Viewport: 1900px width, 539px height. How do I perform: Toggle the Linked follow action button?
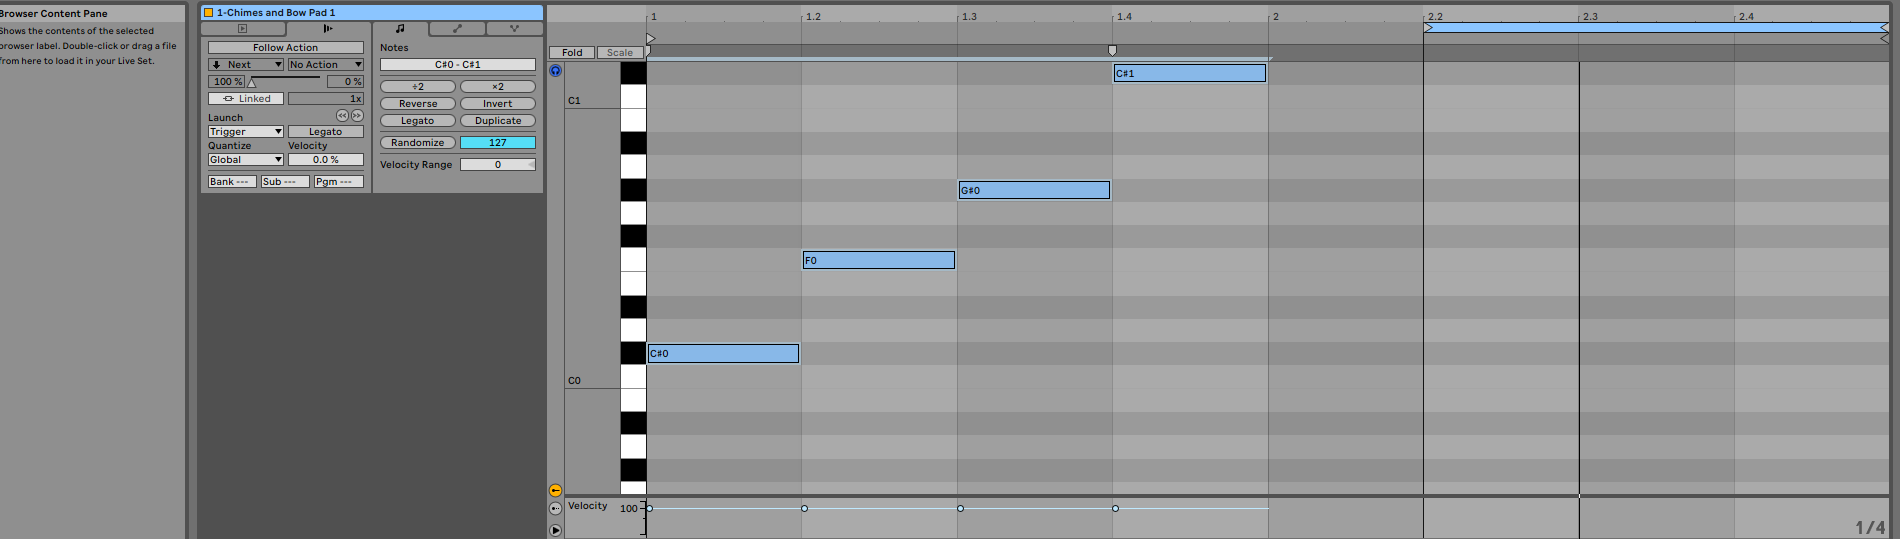tap(246, 99)
